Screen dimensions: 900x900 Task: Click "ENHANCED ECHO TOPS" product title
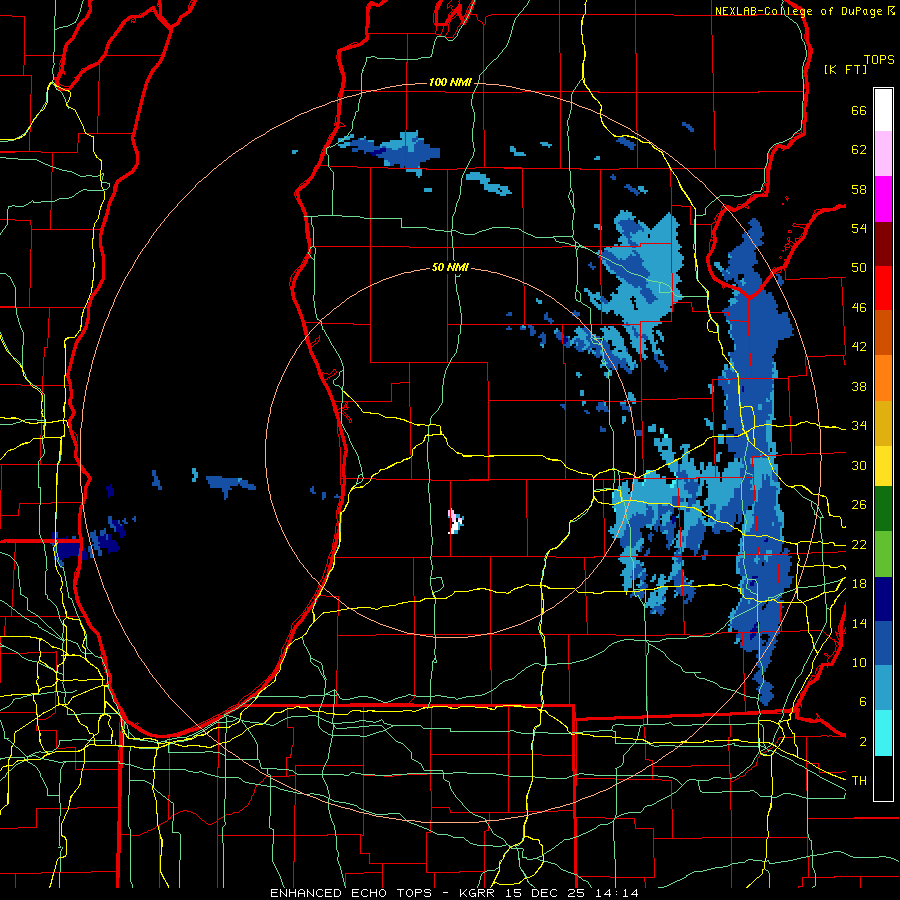(x=351, y=893)
